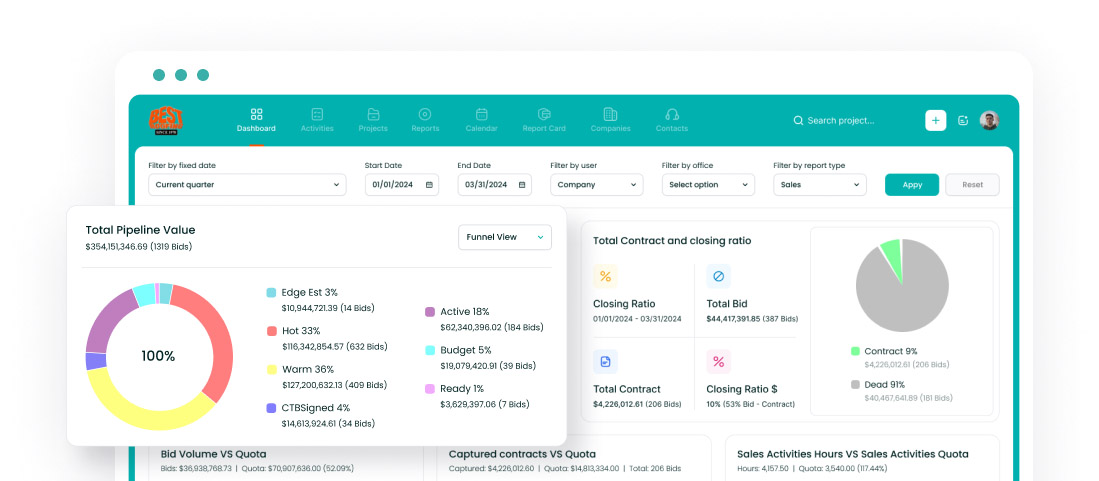Viewport: 1099px width, 481px height.
Task: Click the Budget legend cyan swatch
Action: (x=430, y=351)
